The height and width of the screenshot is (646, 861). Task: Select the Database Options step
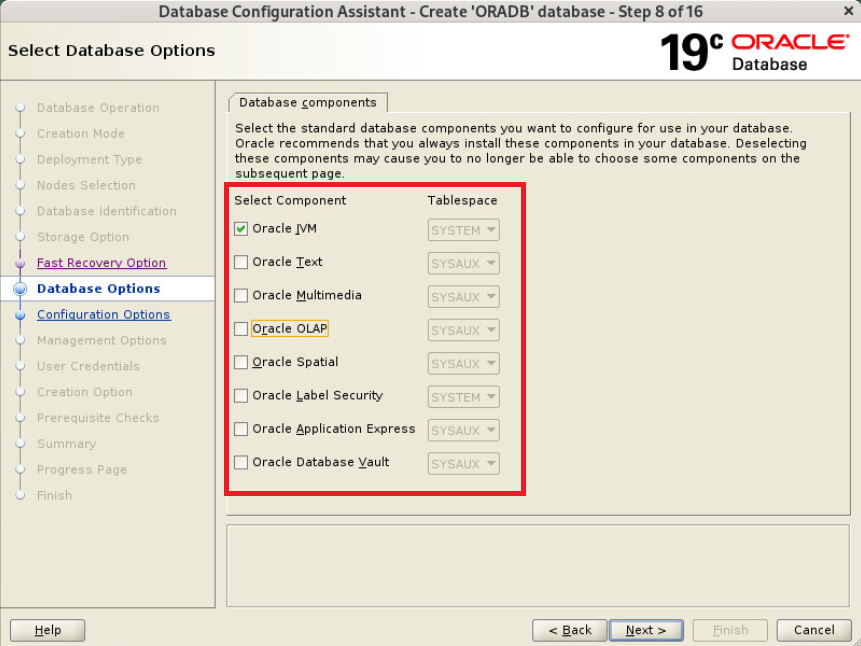point(98,288)
